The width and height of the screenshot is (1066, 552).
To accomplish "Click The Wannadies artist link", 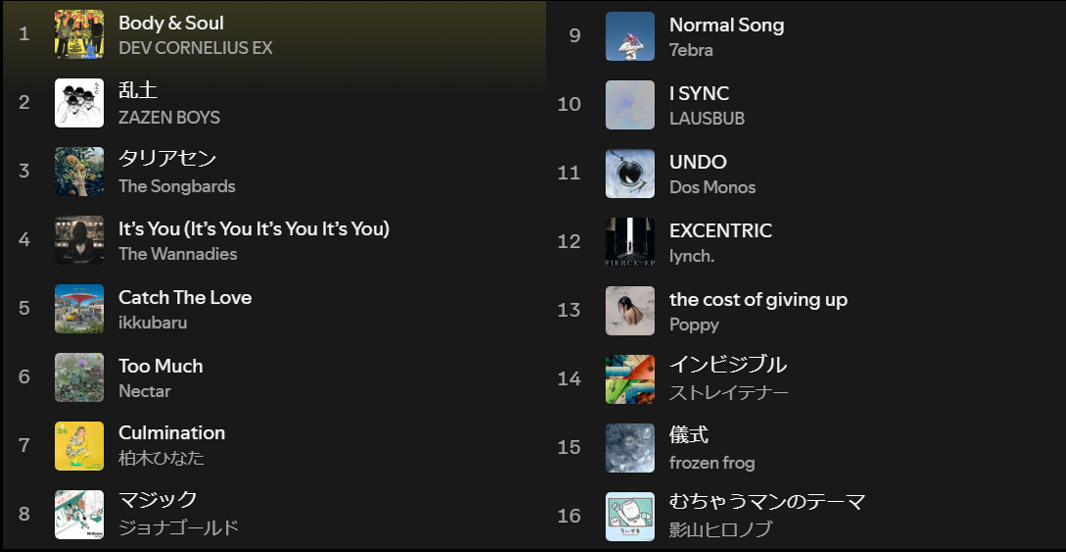I will point(177,254).
